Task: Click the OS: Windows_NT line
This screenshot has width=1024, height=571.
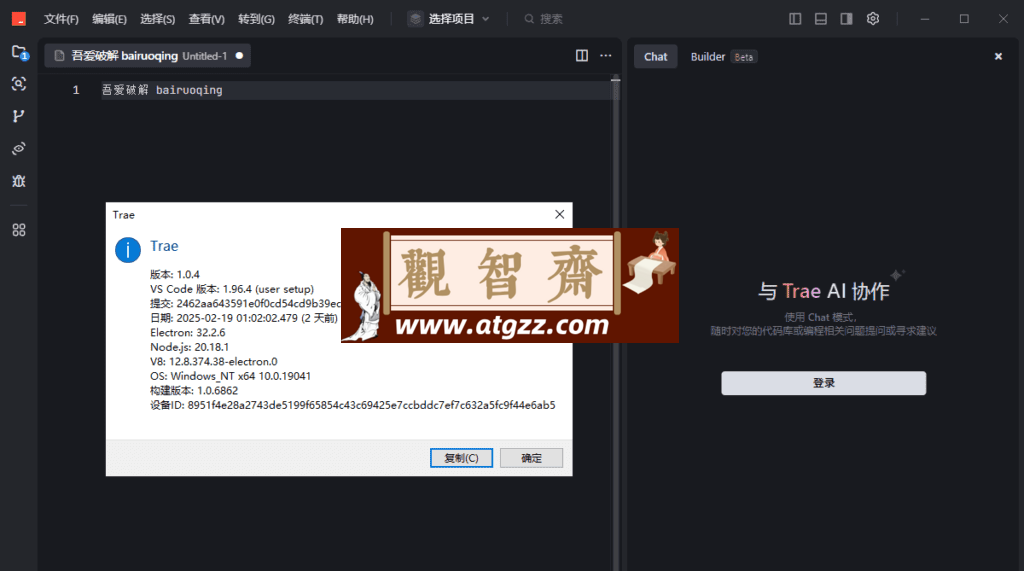Action: [x=231, y=376]
